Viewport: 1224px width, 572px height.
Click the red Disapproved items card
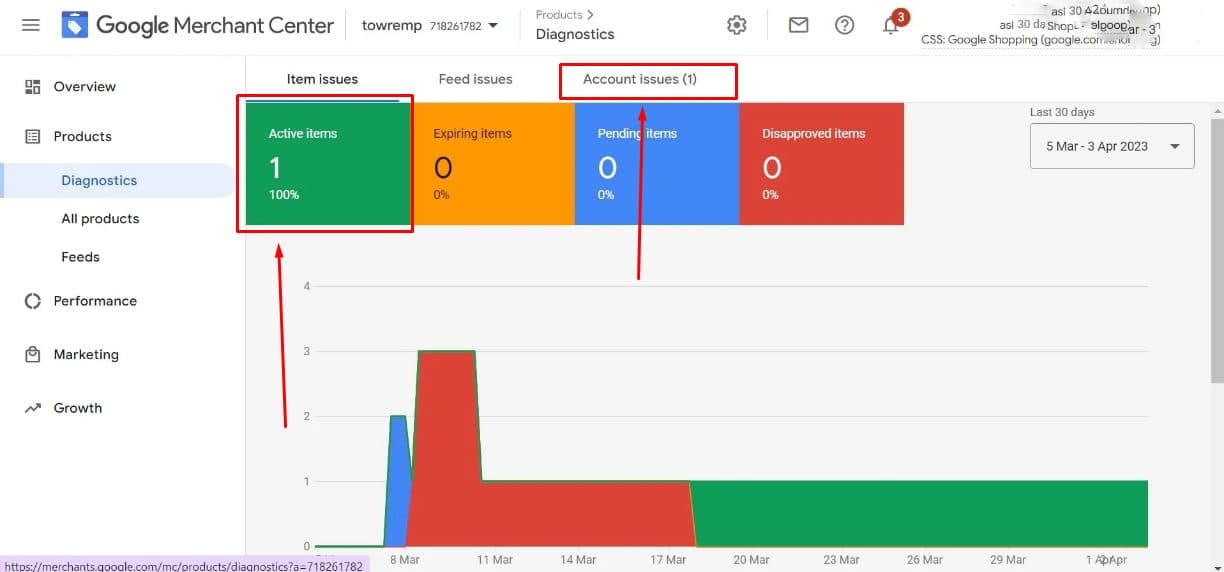point(821,164)
